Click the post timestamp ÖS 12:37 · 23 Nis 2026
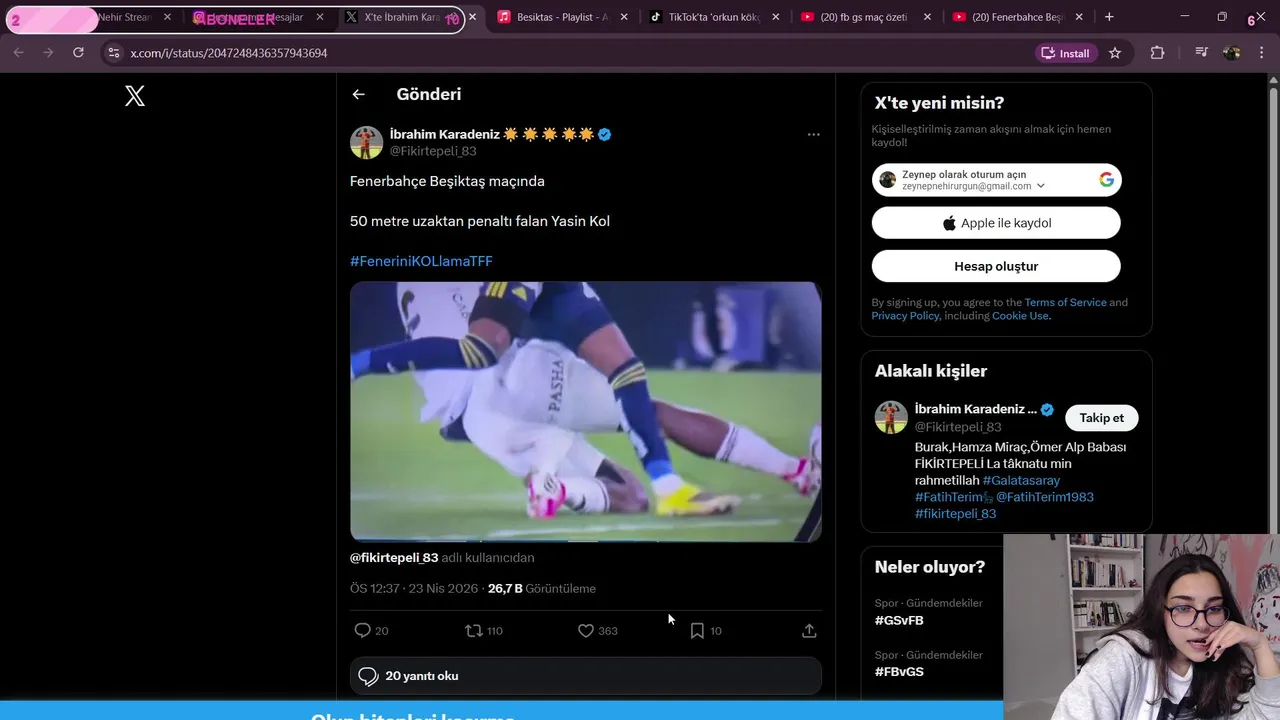 tap(414, 589)
